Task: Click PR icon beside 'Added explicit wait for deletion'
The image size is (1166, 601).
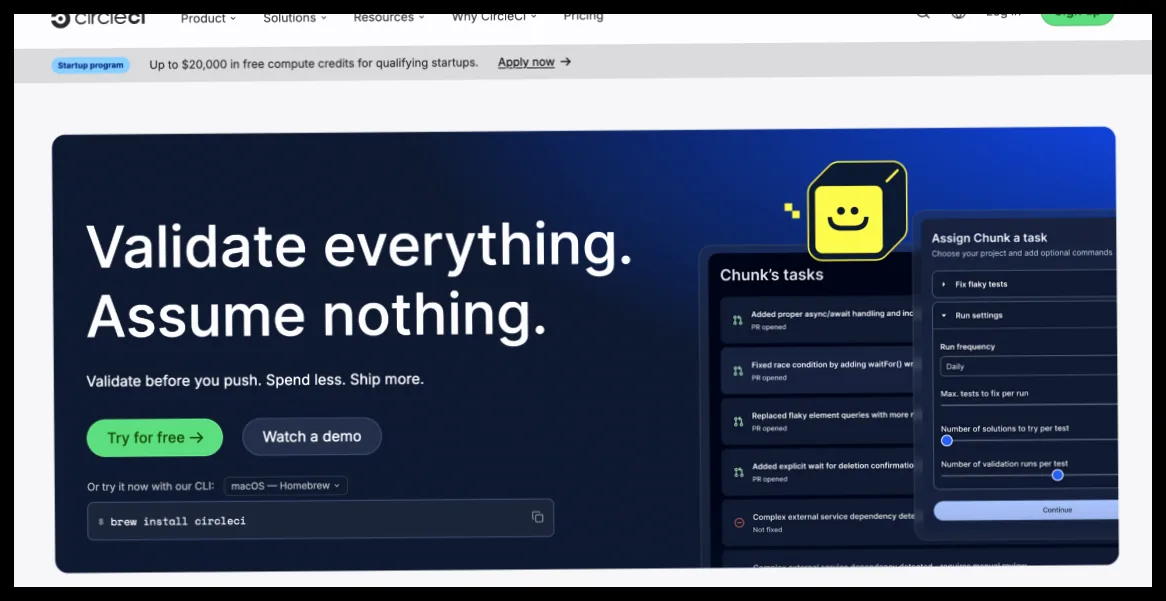Action: point(738,472)
